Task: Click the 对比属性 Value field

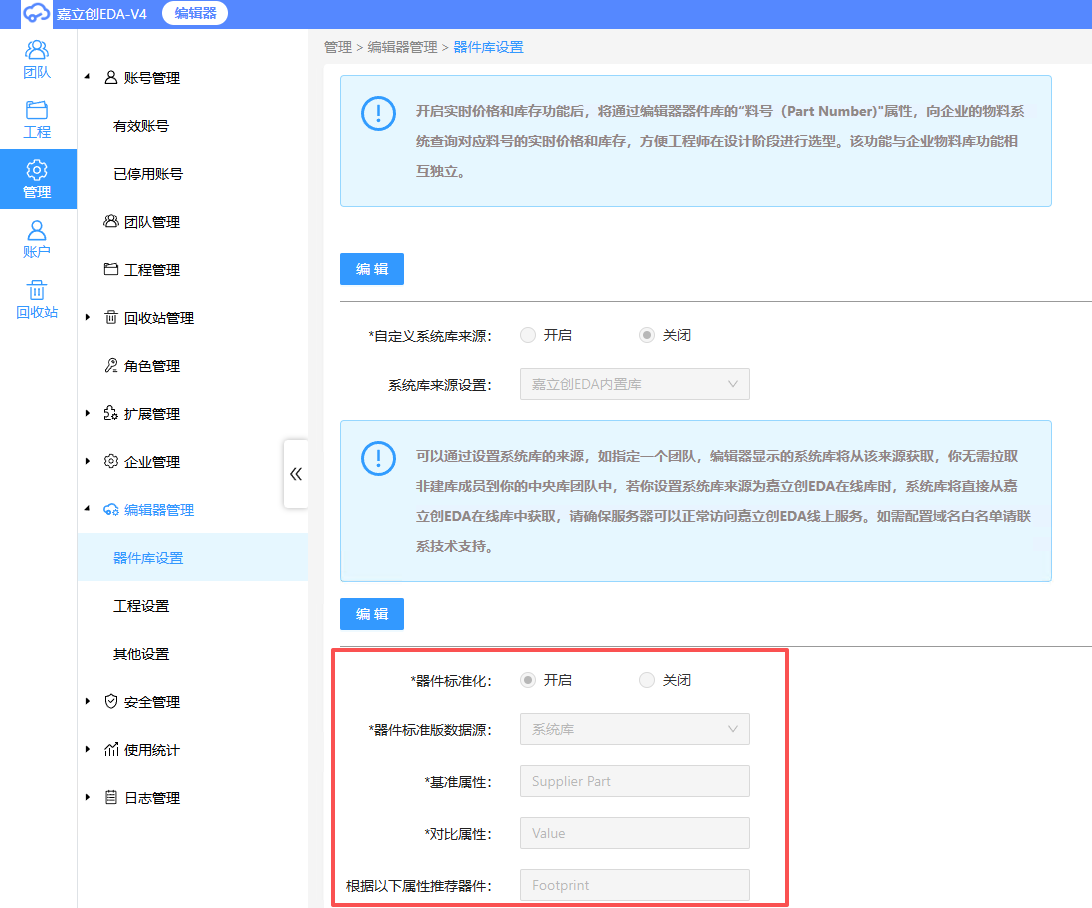Action: pyautogui.click(x=634, y=833)
